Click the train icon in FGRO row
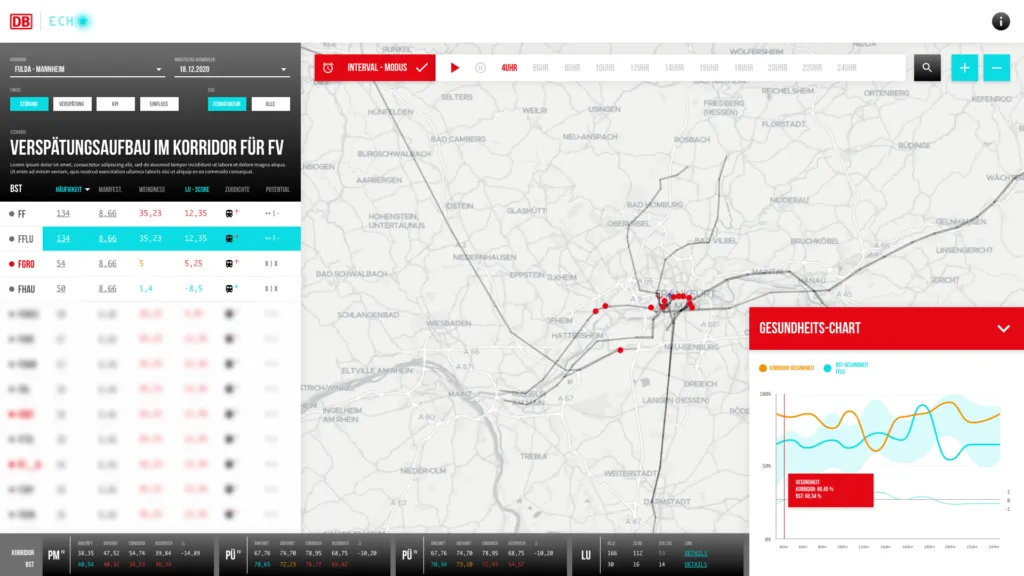The height and width of the screenshot is (576, 1024). tap(229, 264)
